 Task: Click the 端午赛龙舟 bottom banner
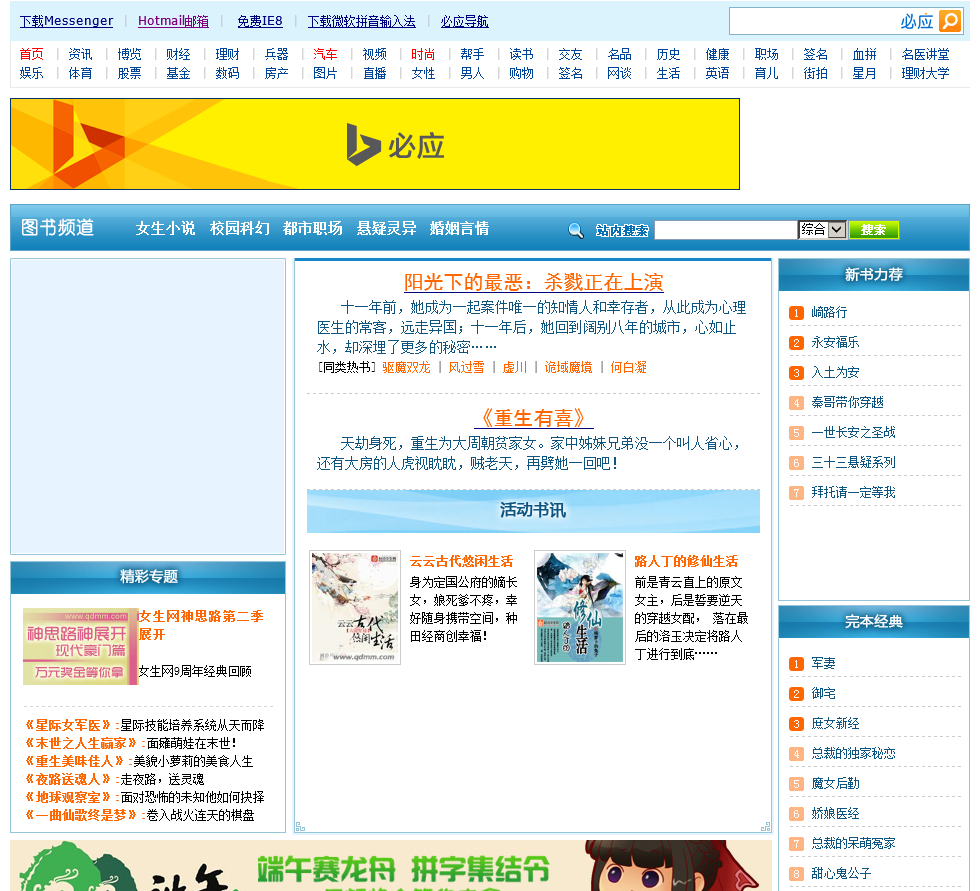pyautogui.click(x=391, y=865)
